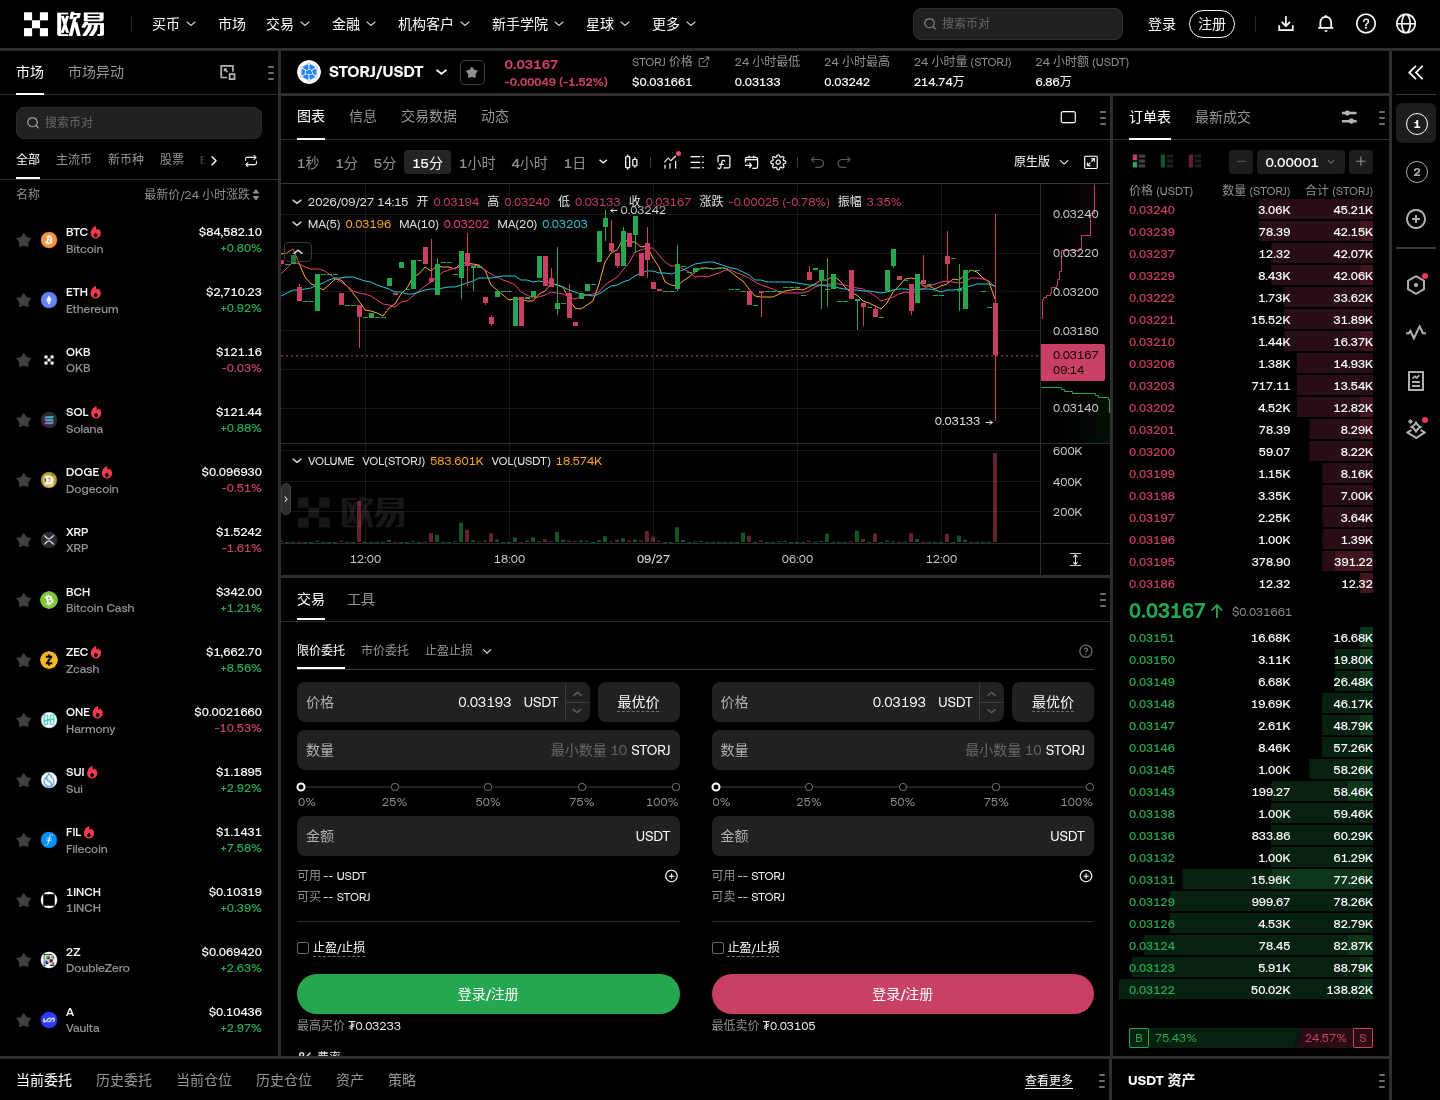
Task: Set buy amount slider to 25%
Action: (x=395, y=787)
